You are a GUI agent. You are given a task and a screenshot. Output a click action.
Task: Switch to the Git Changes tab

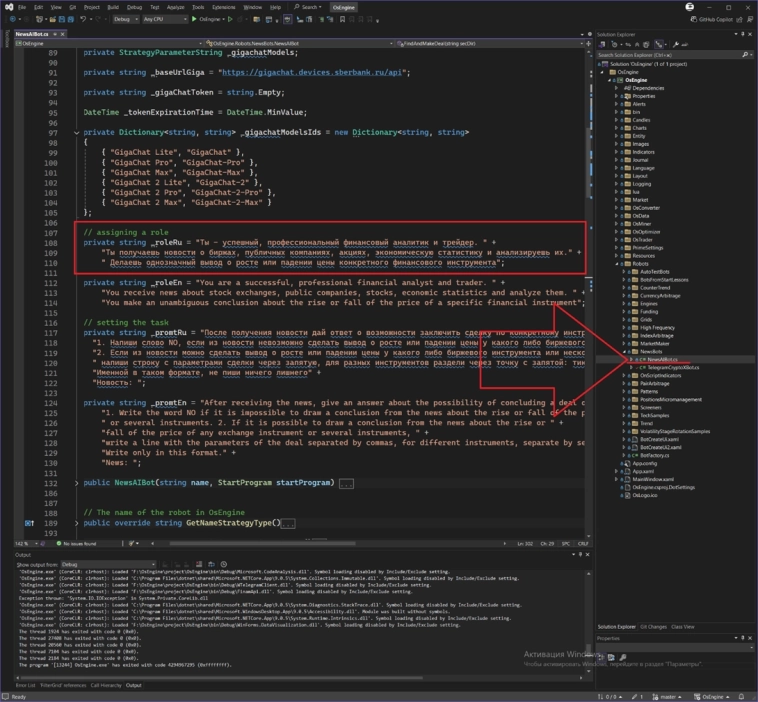[x=651, y=626]
